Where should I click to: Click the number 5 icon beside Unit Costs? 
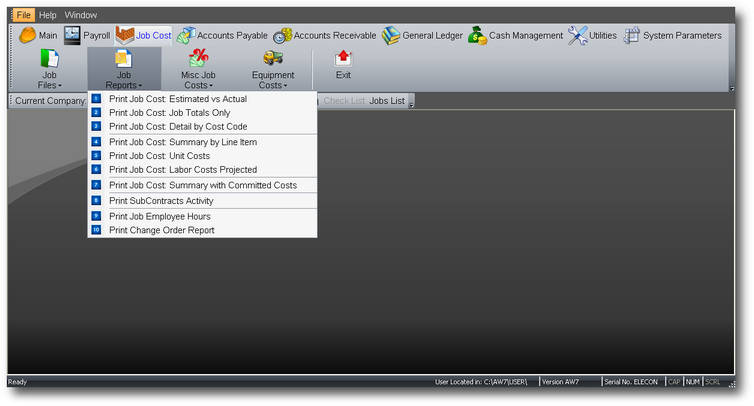[x=96, y=156]
